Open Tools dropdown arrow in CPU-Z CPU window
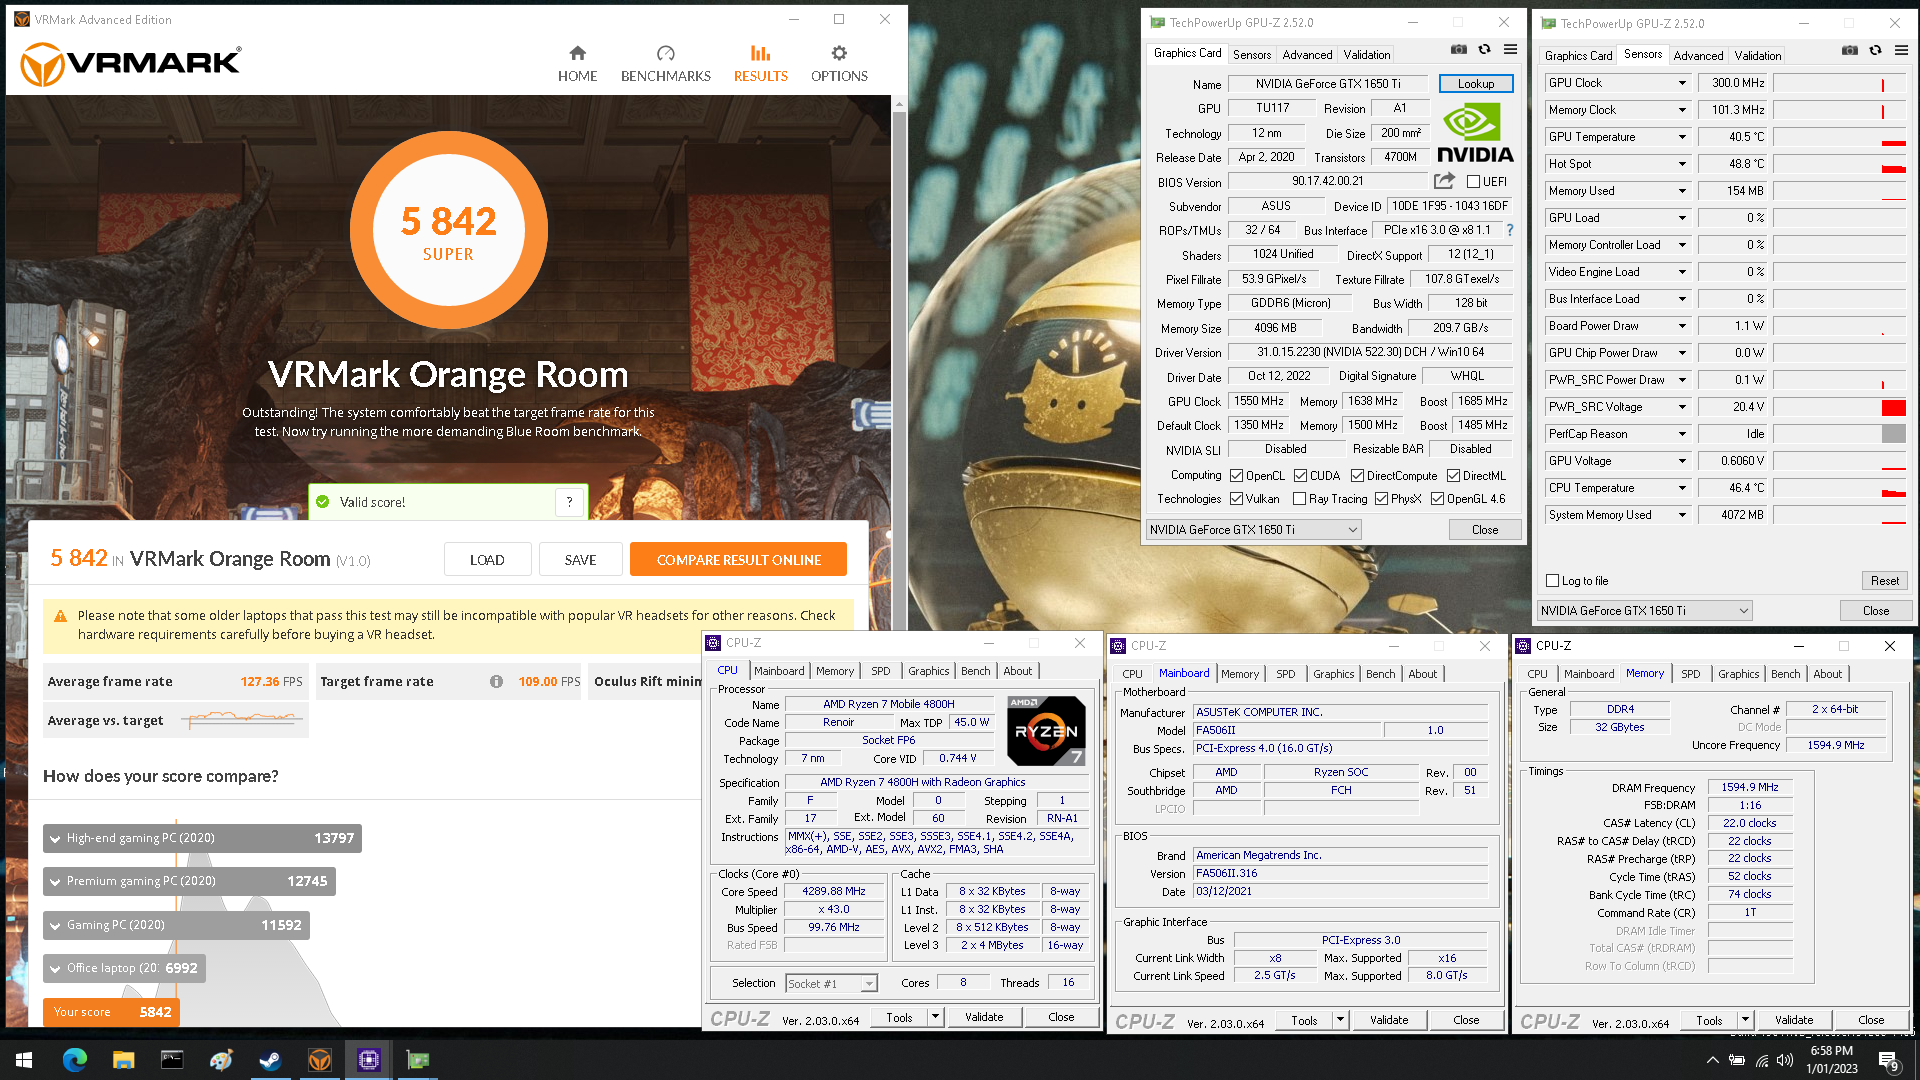 935,1017
